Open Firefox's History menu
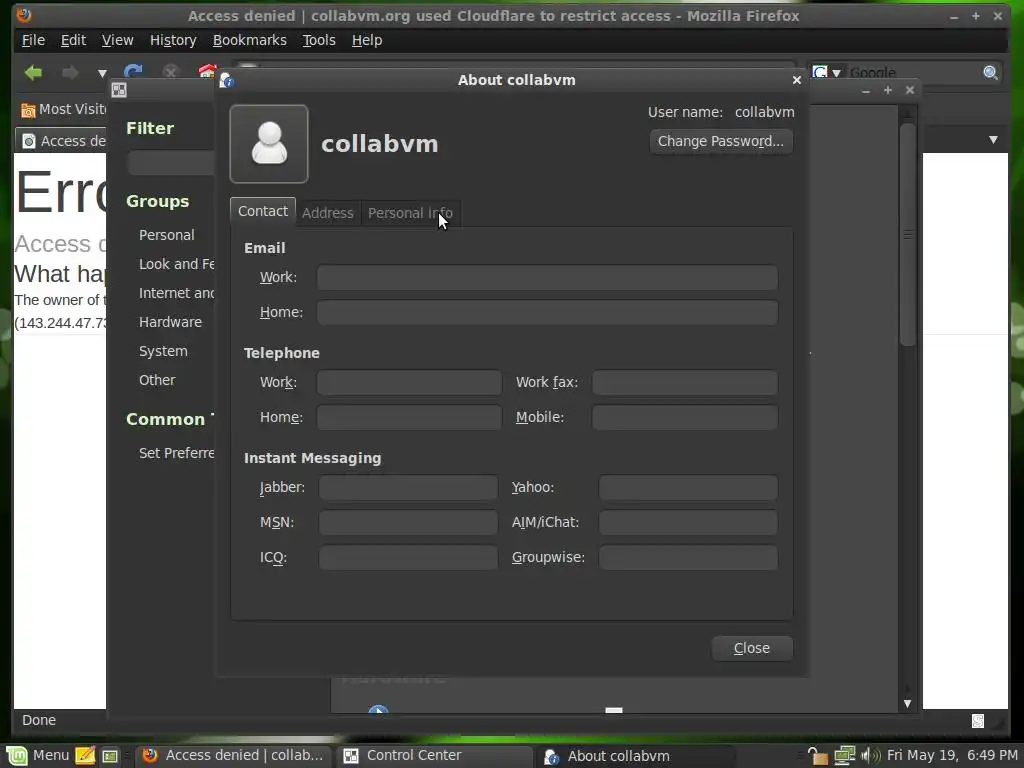The image size is (1024, 768). (173, 40)
